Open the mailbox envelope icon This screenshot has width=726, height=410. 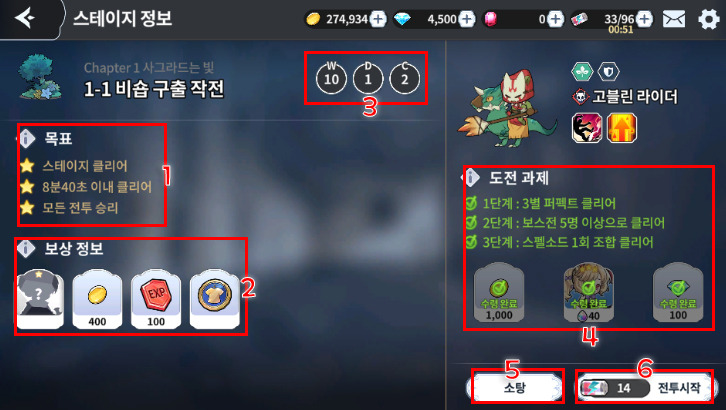[x=674, y=19]
